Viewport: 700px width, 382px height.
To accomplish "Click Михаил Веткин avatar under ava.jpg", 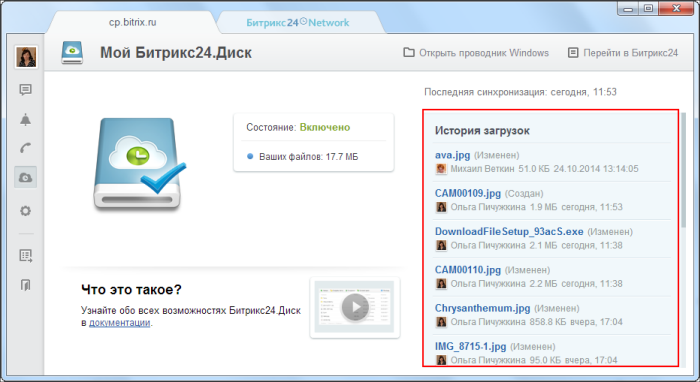I will (441, 169).
